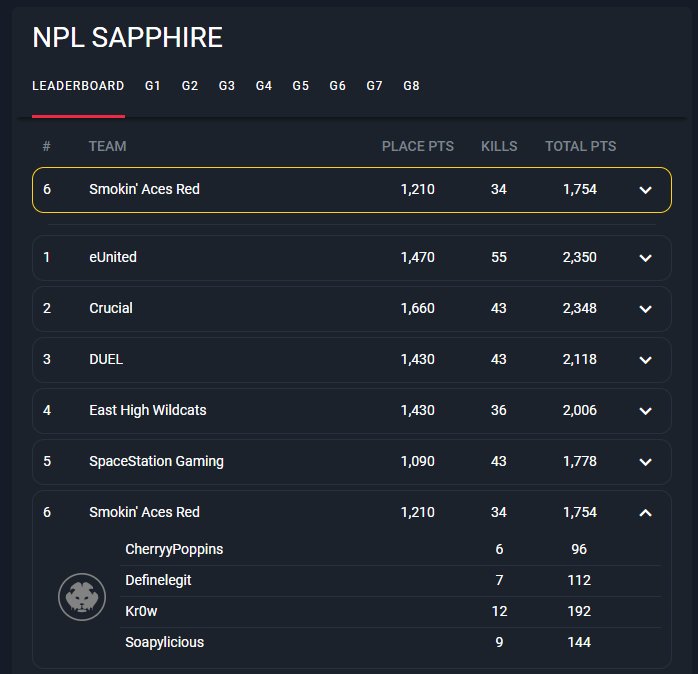Click the TEAM column header
The width and height of the screenshot is (698, 674).
click(x=107, y=146)
